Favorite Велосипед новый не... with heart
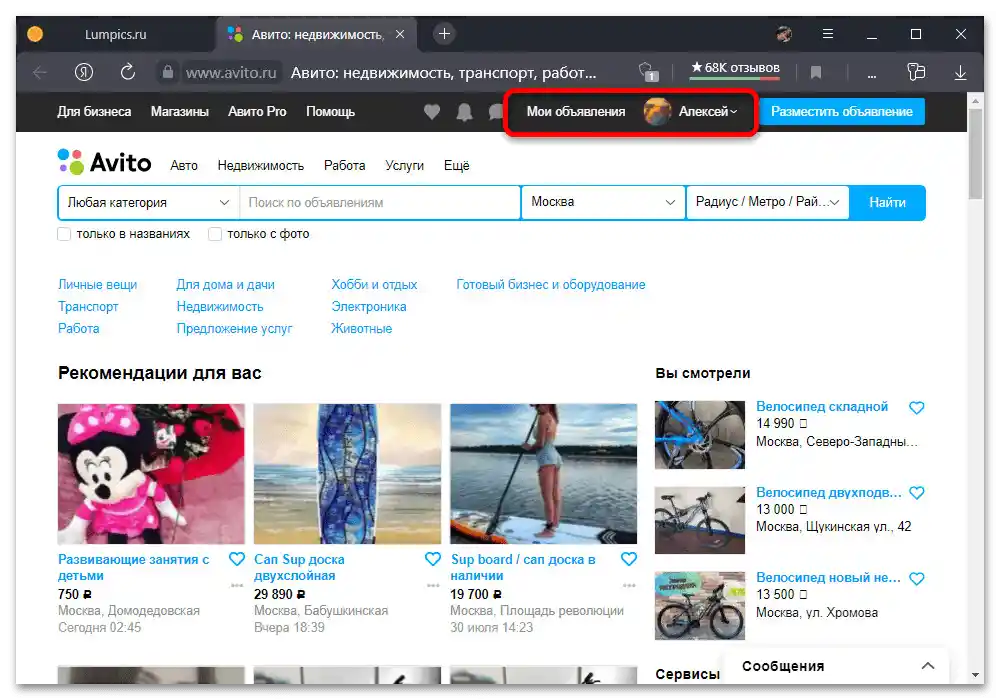1000x700 pixels. [x=916, y=579]
